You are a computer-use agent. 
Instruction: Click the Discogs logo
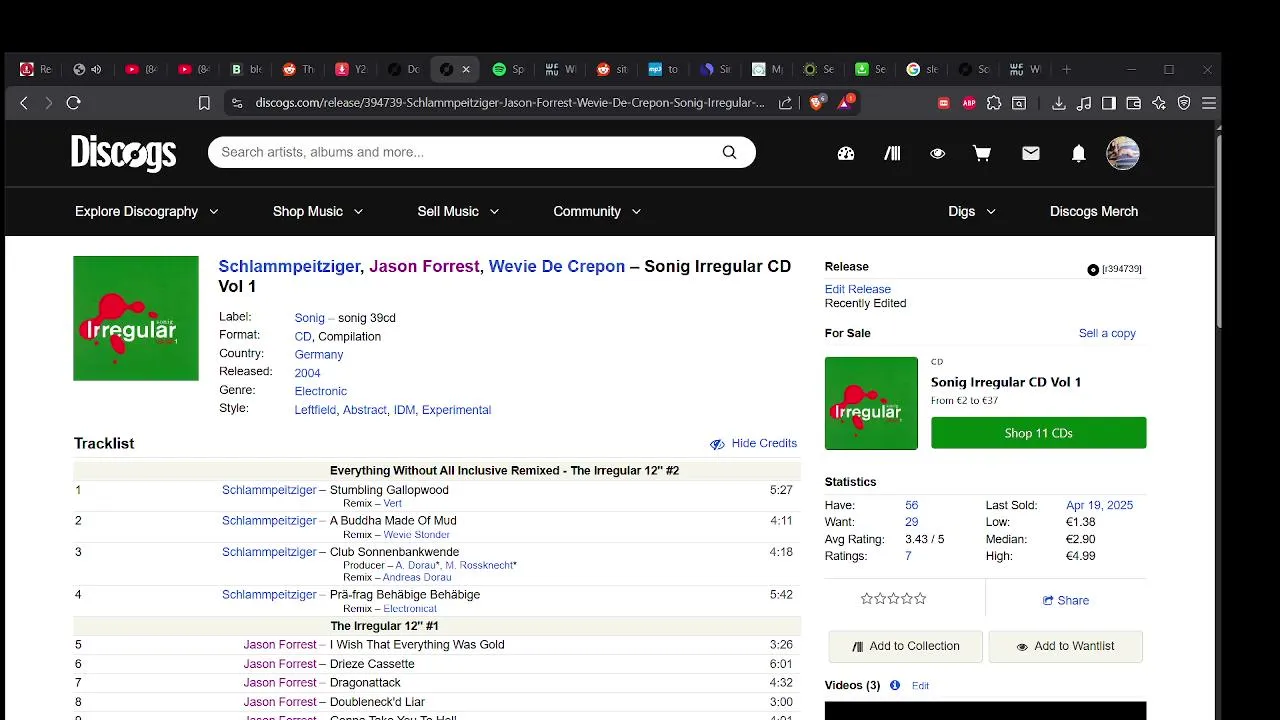point(123,153)
